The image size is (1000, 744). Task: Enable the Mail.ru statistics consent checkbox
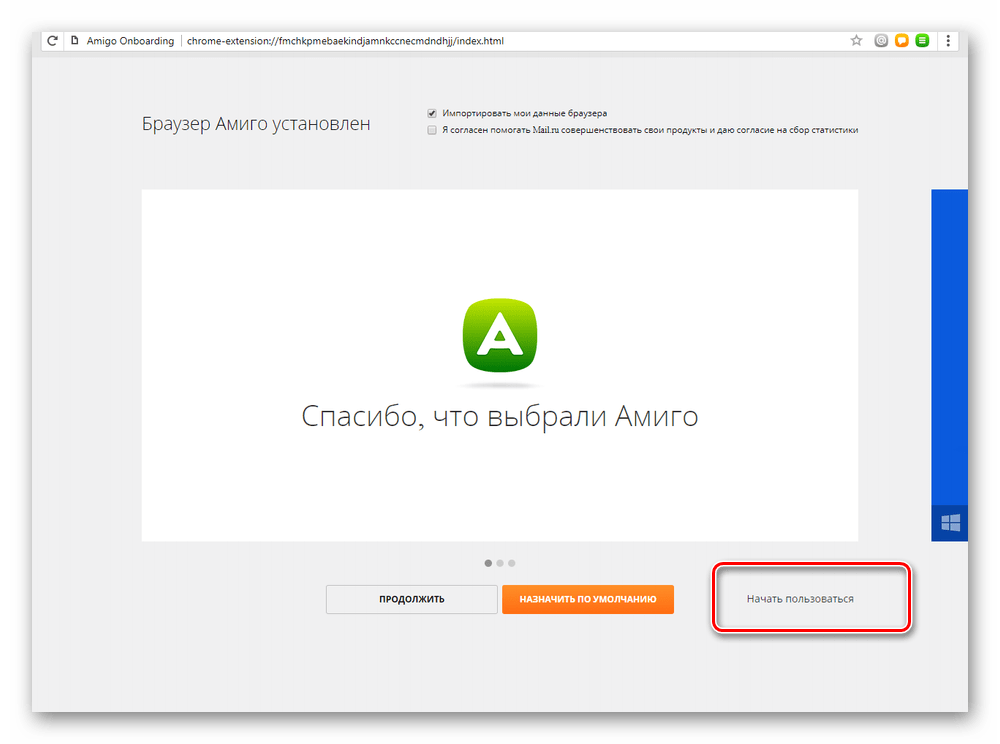432,130
